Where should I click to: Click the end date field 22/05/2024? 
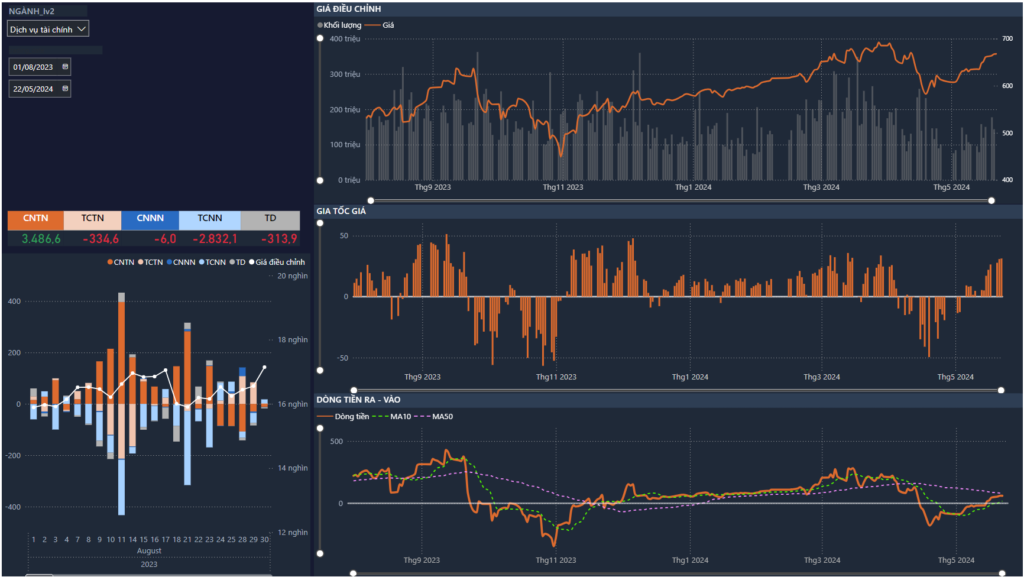coord(33,89)
